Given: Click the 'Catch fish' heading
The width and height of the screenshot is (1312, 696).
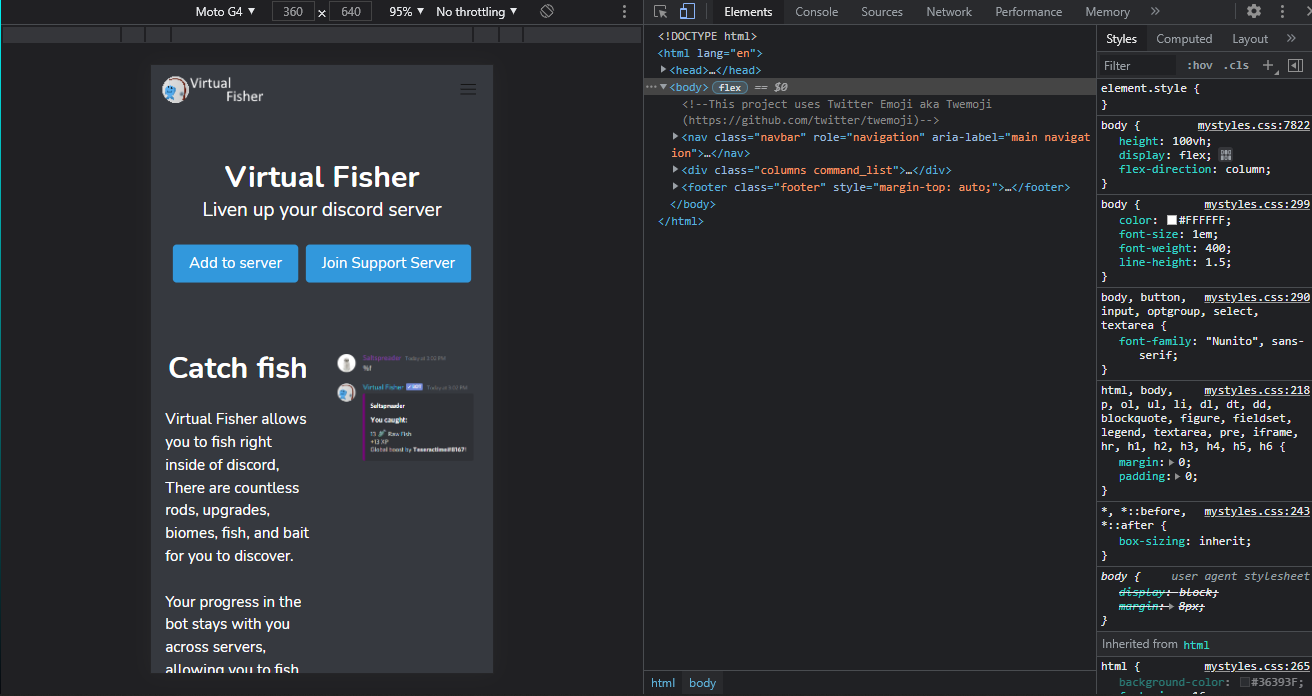Looking at the screenshot, I should point(237,368).
